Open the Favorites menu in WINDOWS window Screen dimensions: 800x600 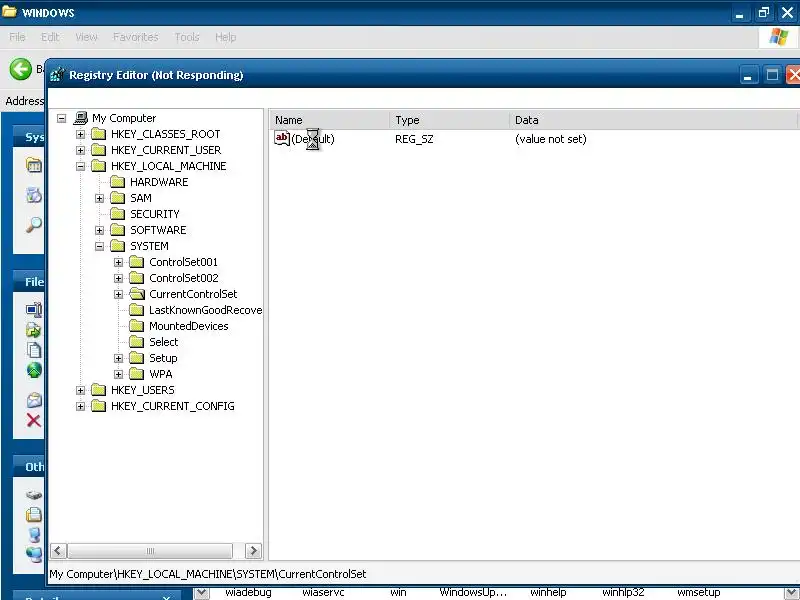[x=136, y=37]
